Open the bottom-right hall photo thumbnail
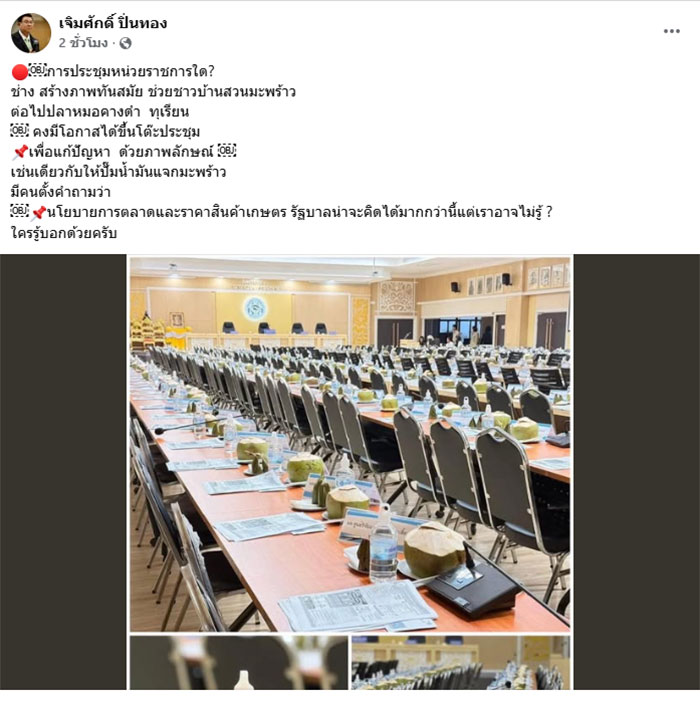 point(461,663)
